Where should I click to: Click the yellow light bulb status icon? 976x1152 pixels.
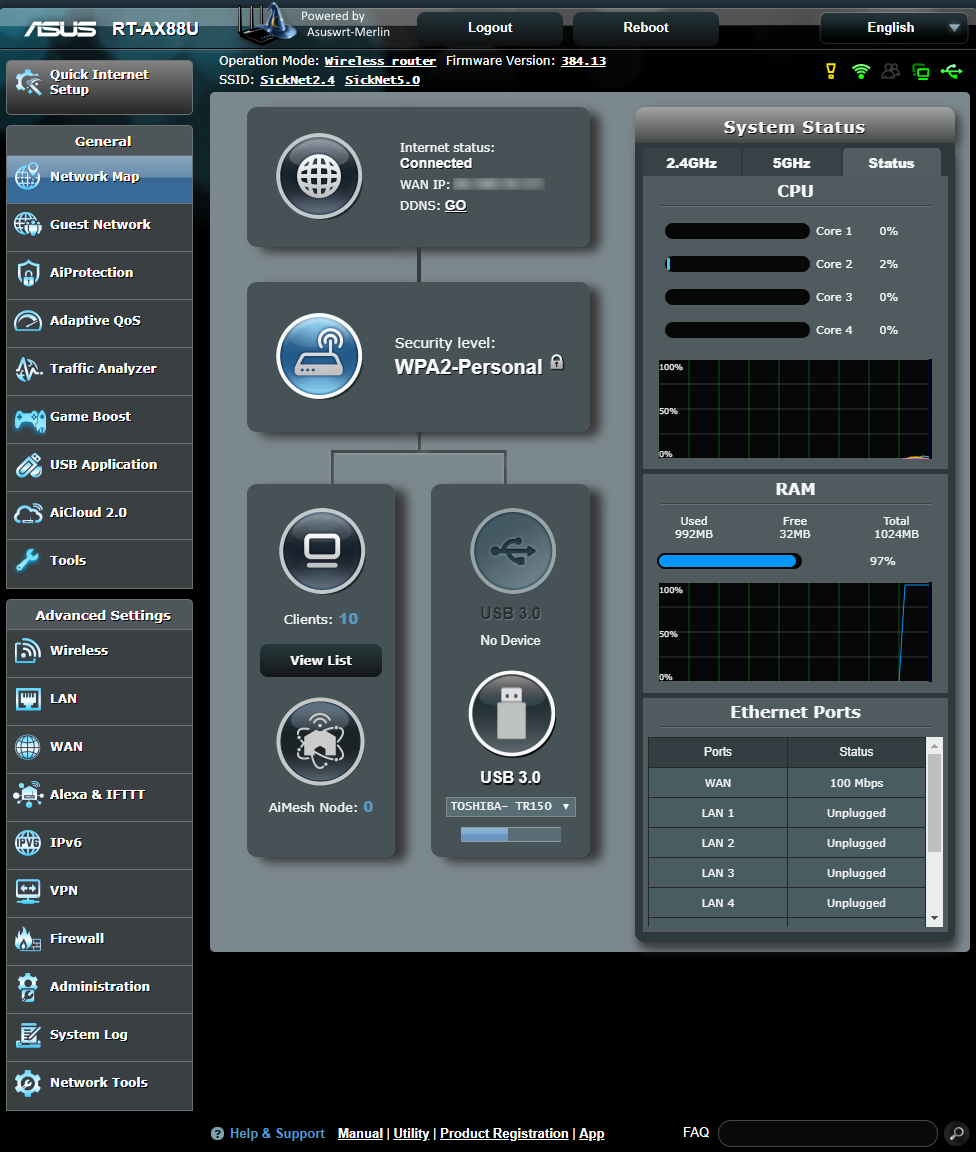(831, 71)
